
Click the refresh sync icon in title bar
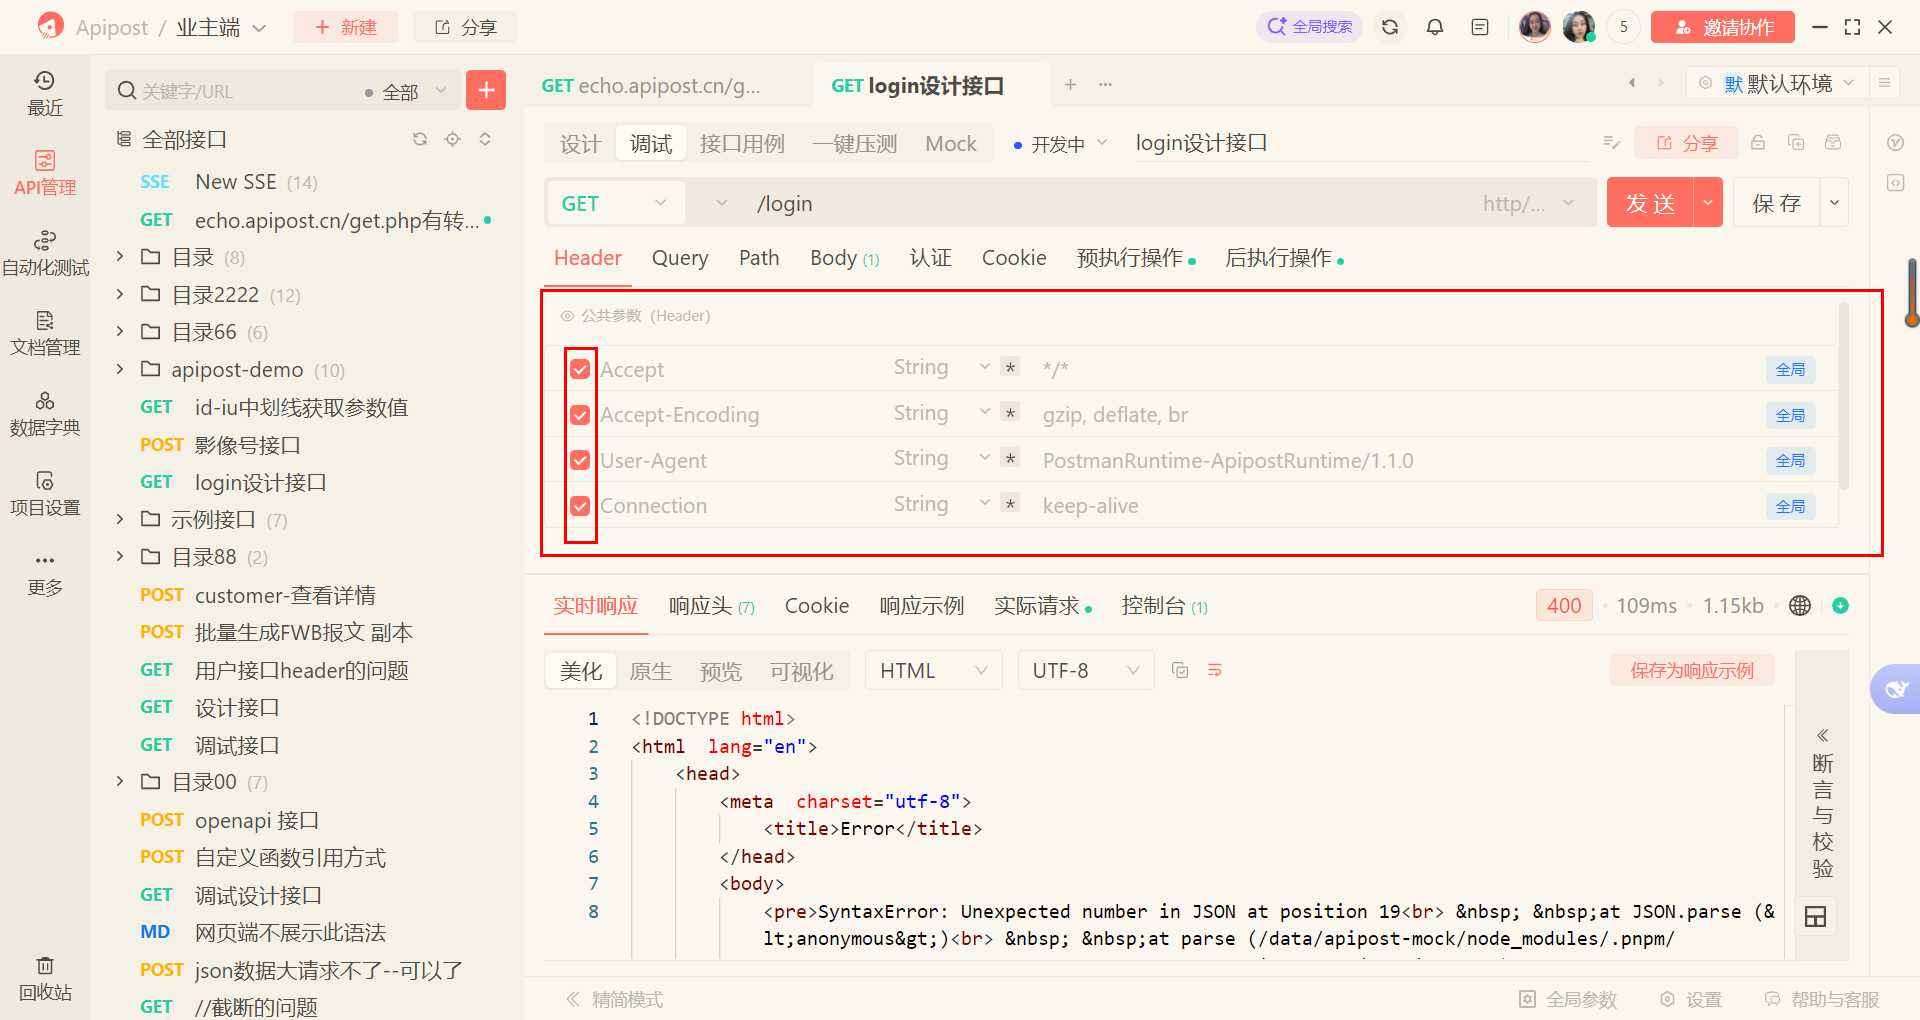(1390, 27)
